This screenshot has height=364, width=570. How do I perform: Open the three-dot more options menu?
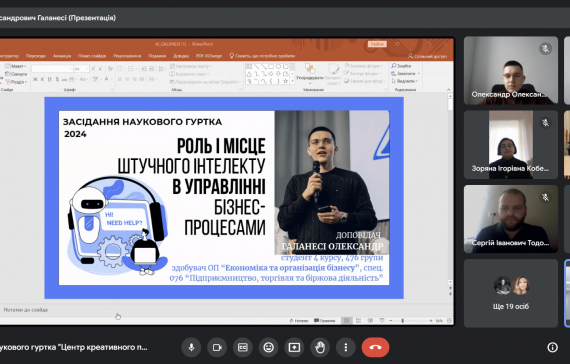click(x=346, y=347)
